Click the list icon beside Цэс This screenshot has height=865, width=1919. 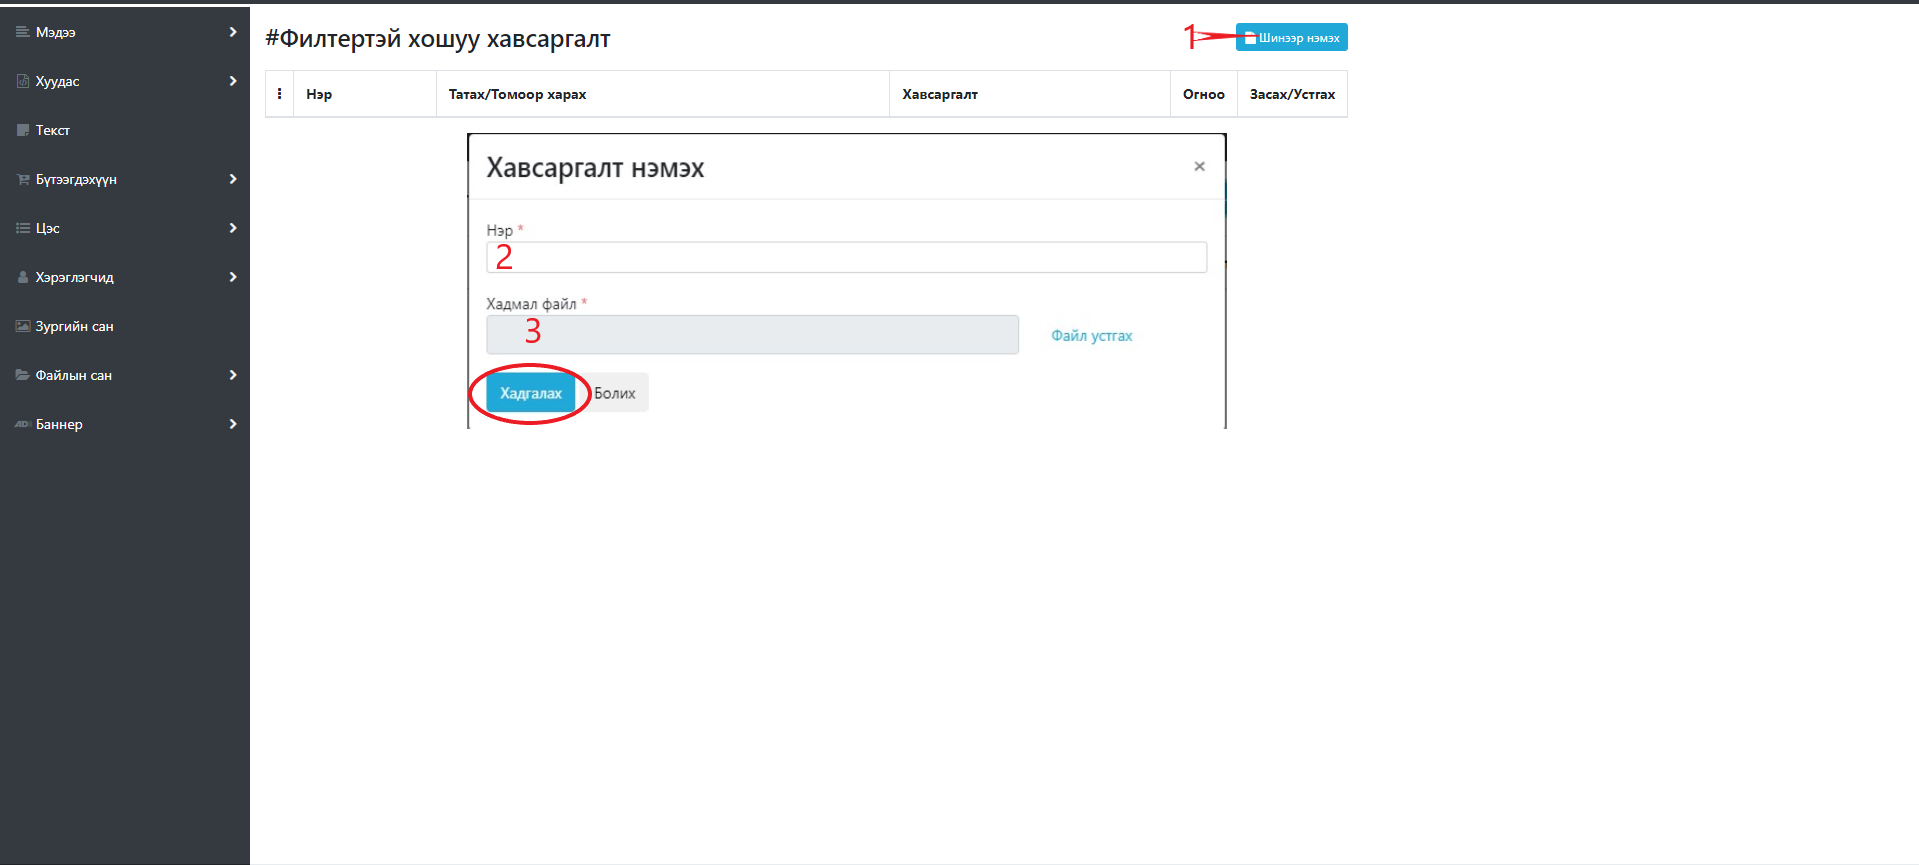click(x=22, y=228)
